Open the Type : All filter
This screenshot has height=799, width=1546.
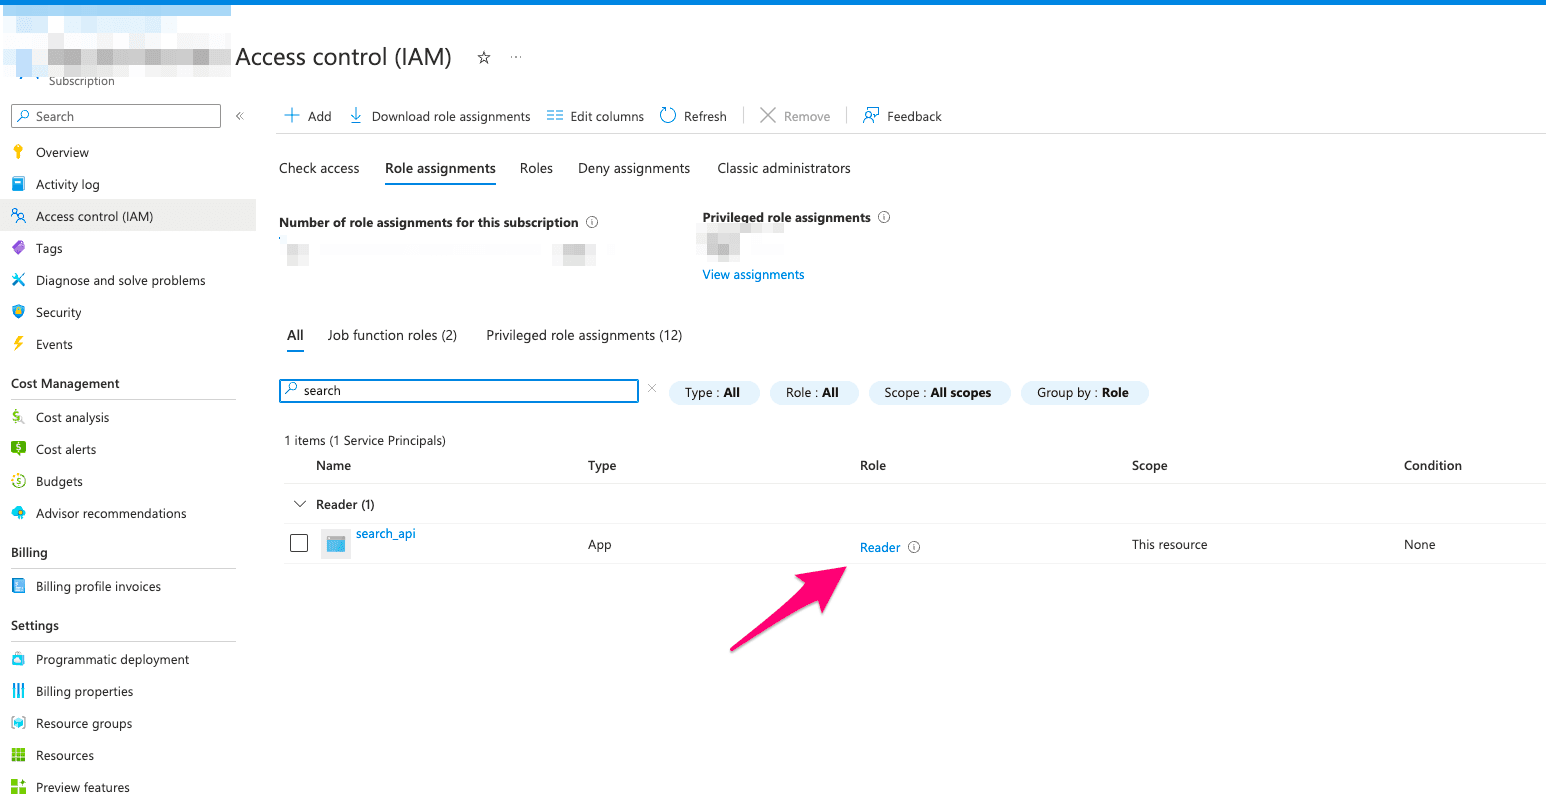712,393
